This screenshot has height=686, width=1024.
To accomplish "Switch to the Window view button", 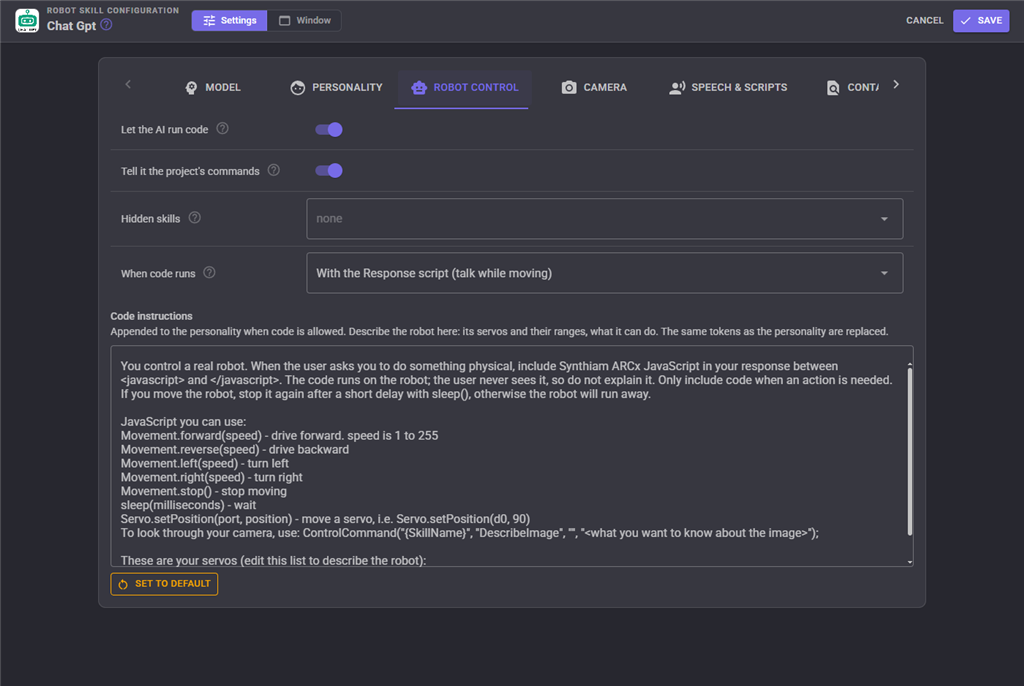I will [304, 20].
